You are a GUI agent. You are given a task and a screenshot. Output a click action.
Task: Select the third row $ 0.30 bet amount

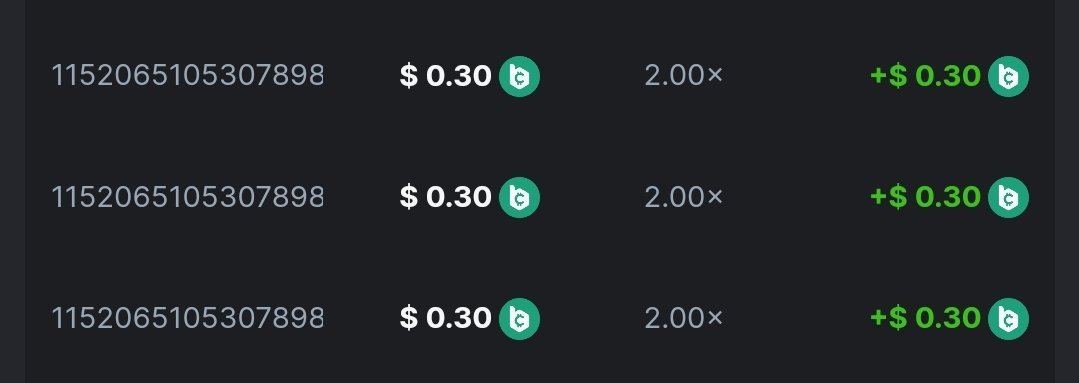pos(445,318)
